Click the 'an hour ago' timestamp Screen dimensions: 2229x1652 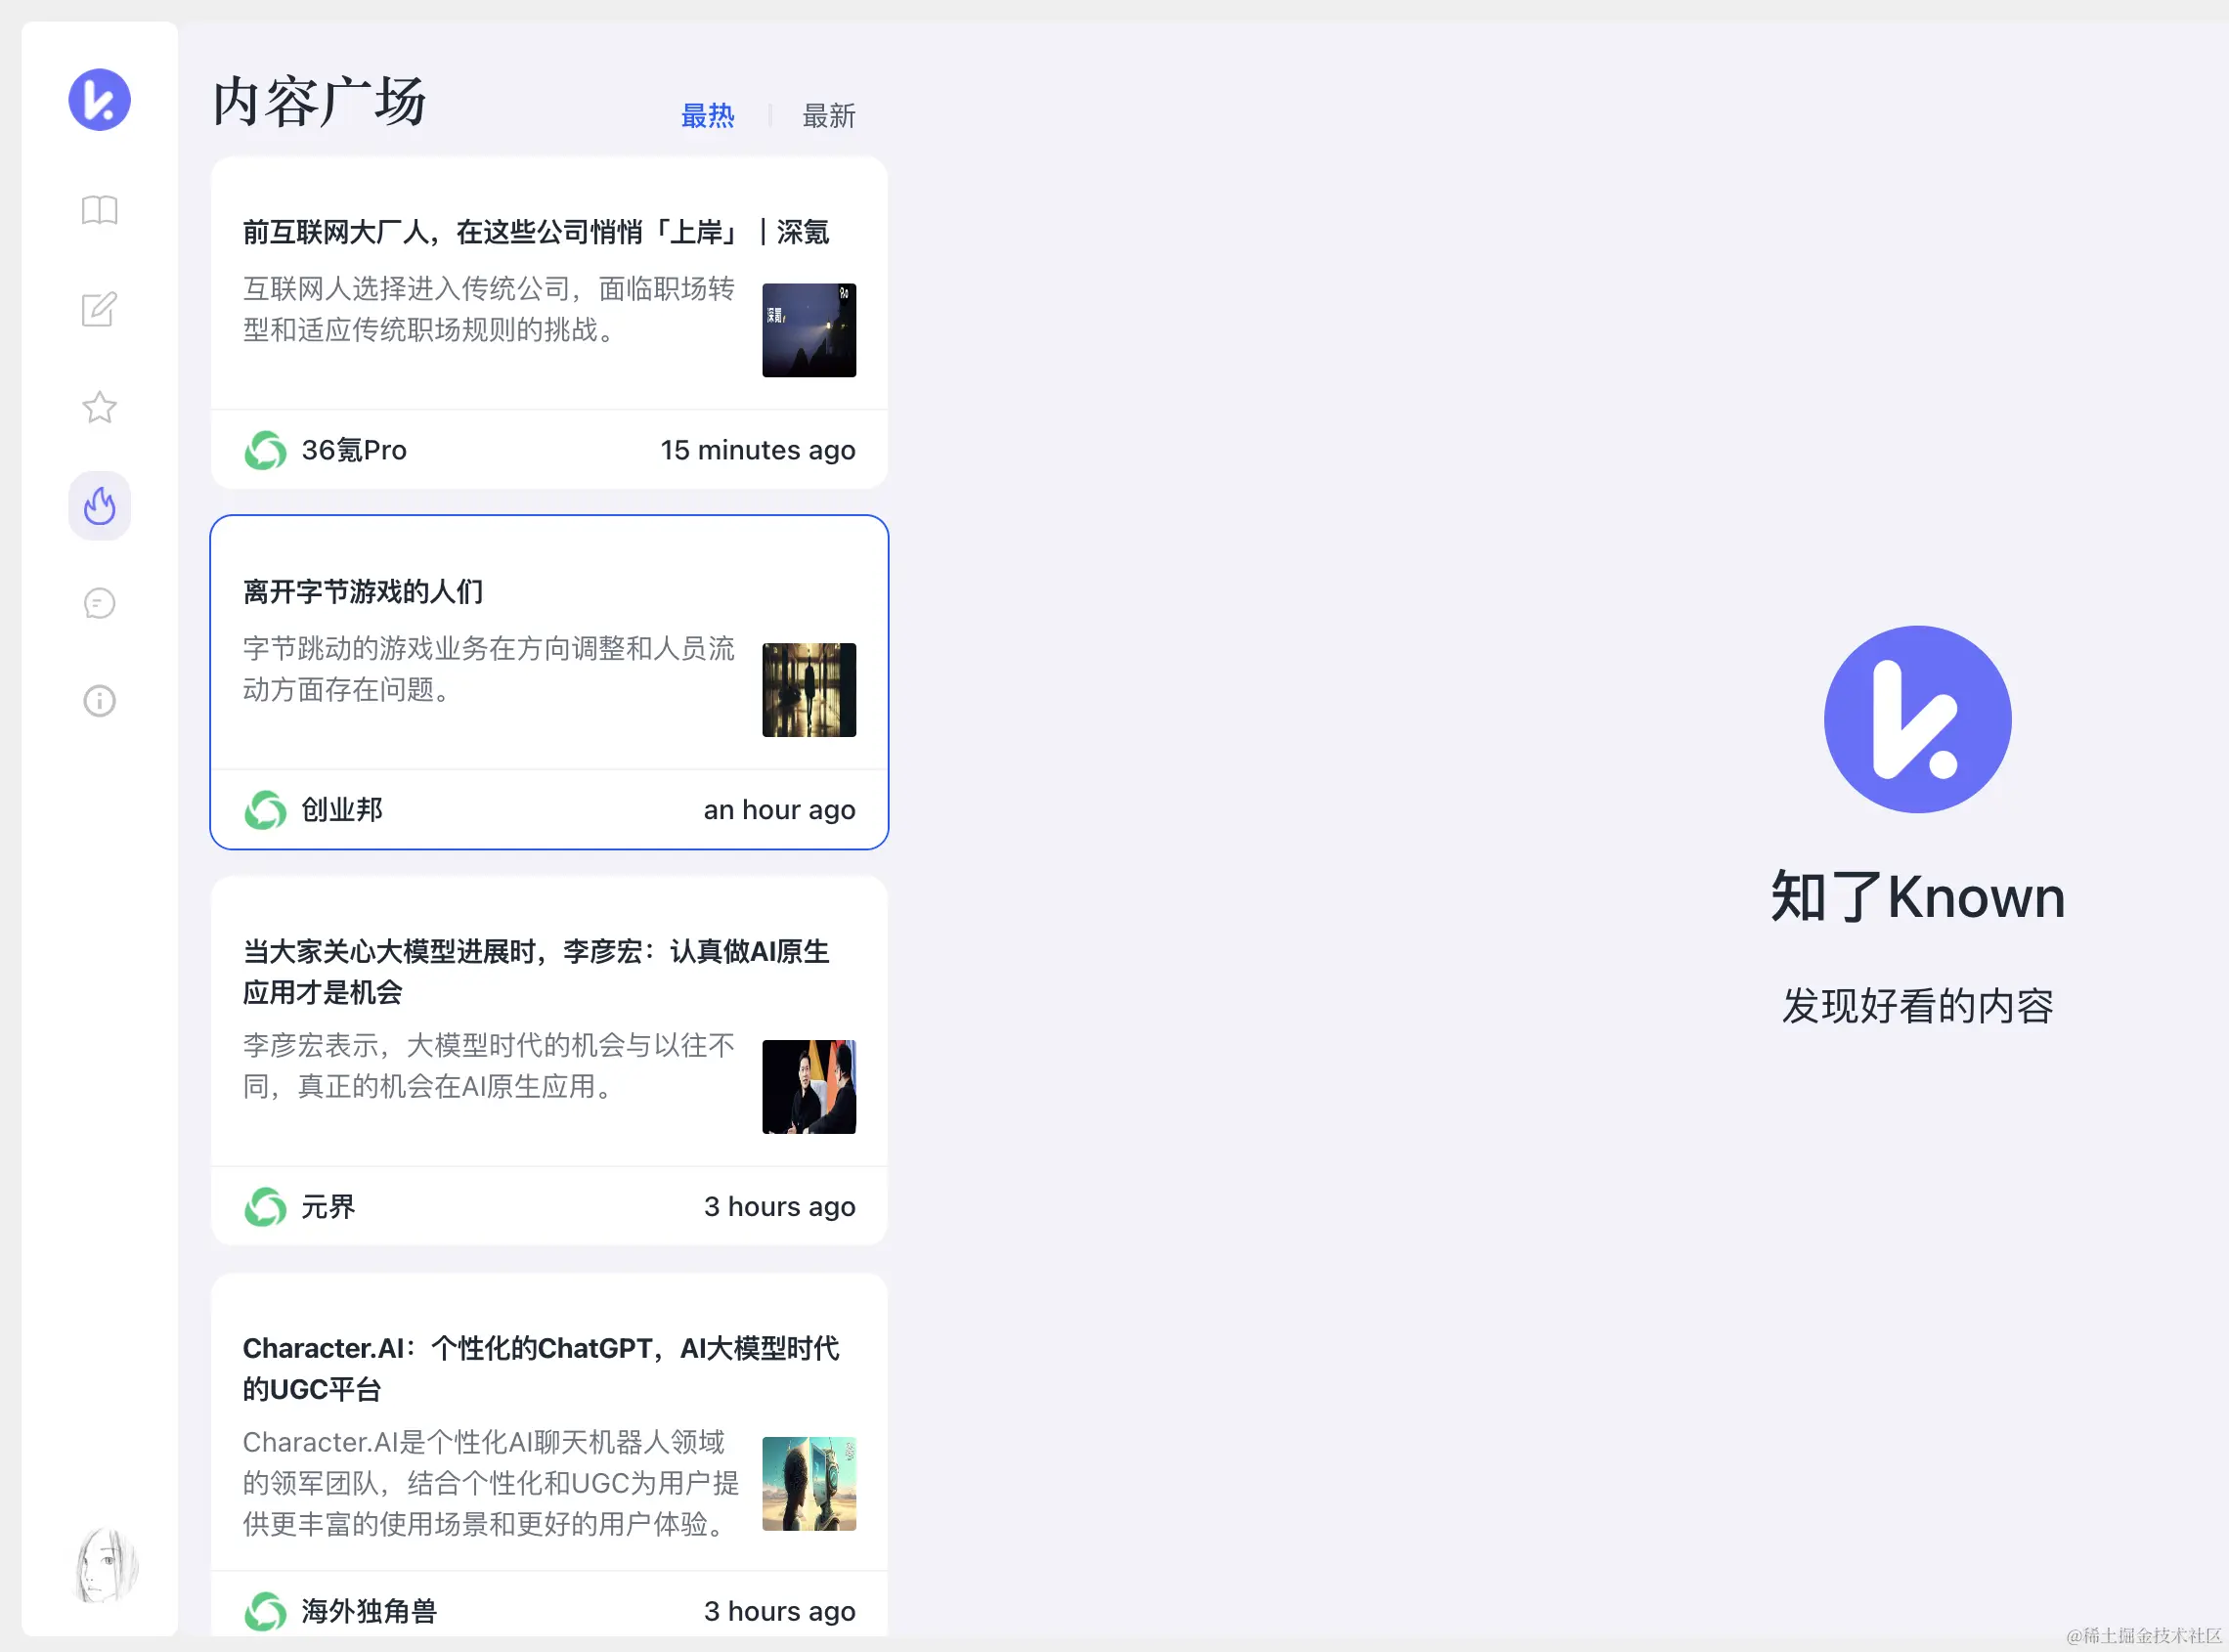(780, 810)
